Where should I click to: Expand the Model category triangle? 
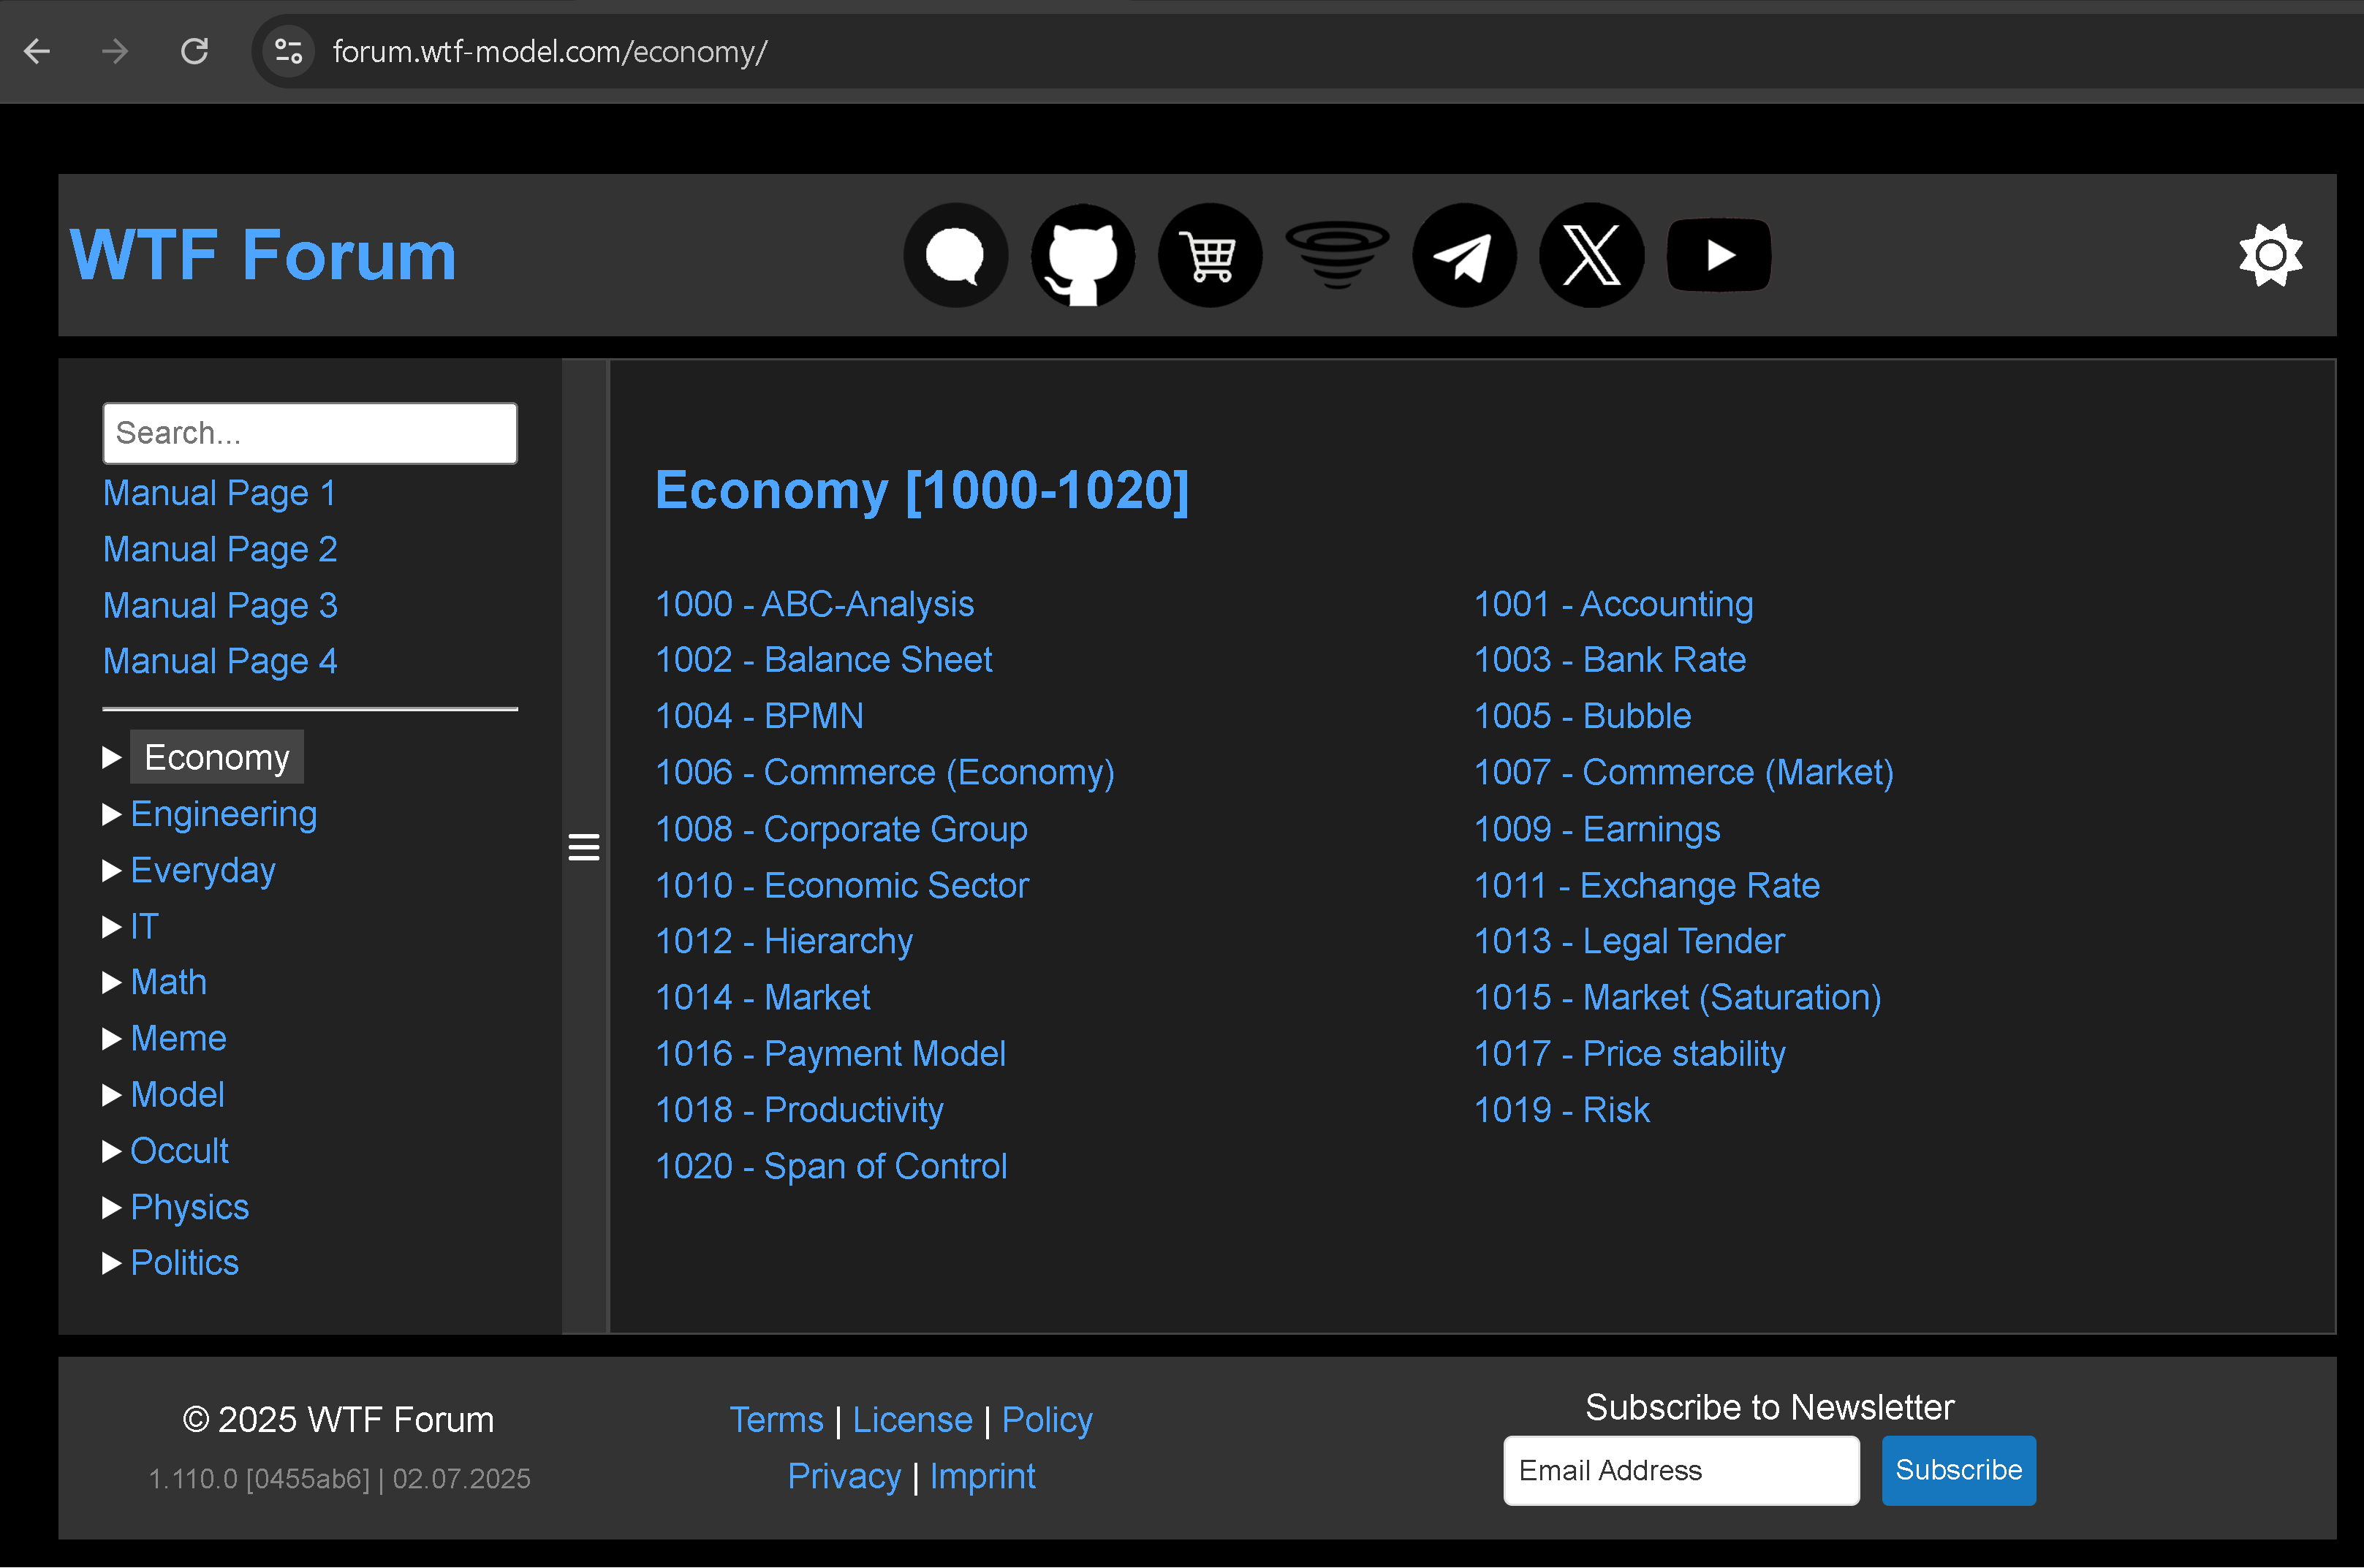111,1095
